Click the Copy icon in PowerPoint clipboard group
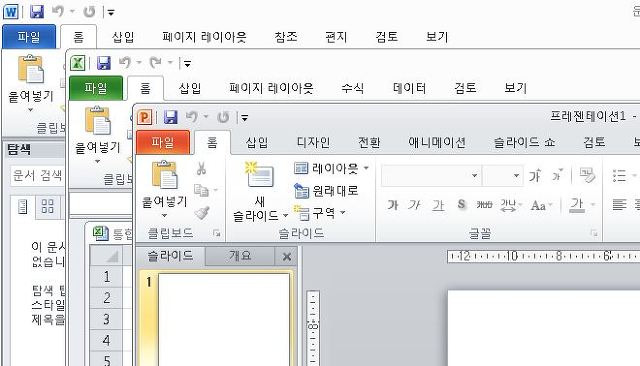This screenshot has width=640, height=366. (201, 190)
